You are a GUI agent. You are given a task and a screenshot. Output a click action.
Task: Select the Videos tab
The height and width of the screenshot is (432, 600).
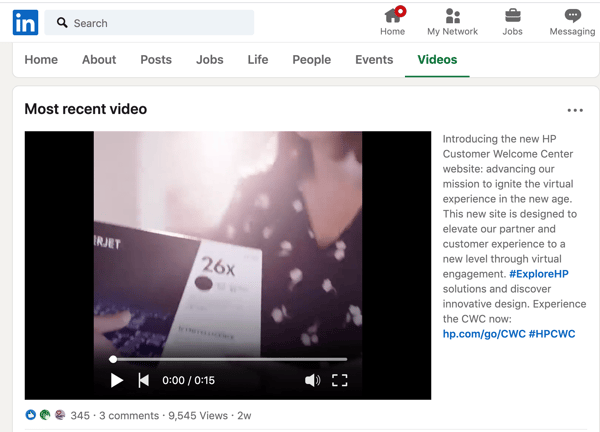click(x=437, y=60)
